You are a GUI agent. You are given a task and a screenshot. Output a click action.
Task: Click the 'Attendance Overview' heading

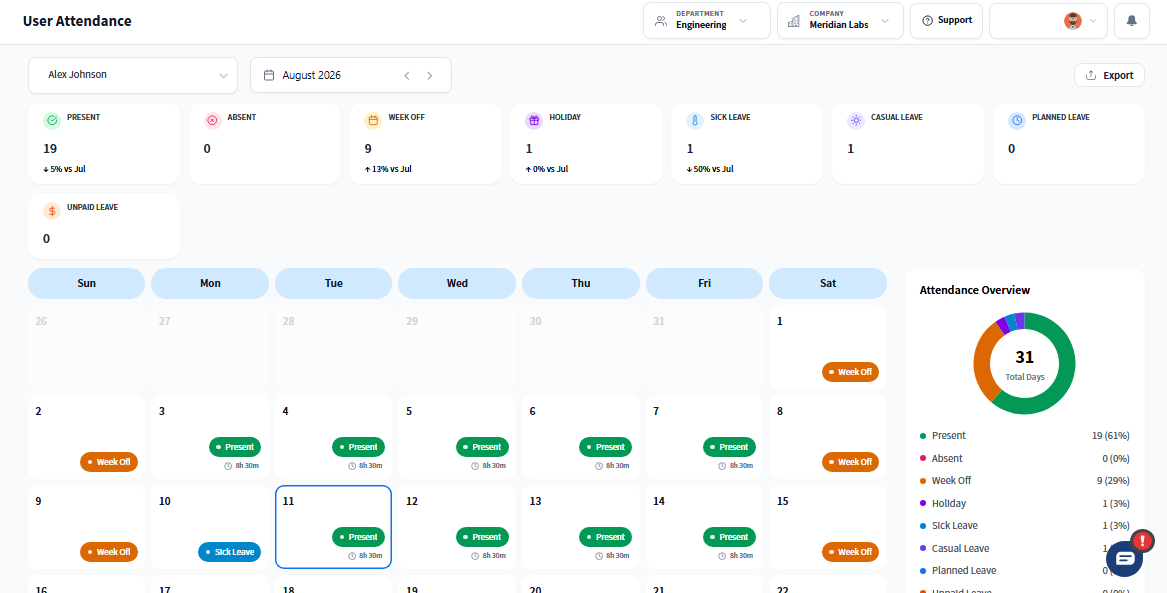pos(975,290)
